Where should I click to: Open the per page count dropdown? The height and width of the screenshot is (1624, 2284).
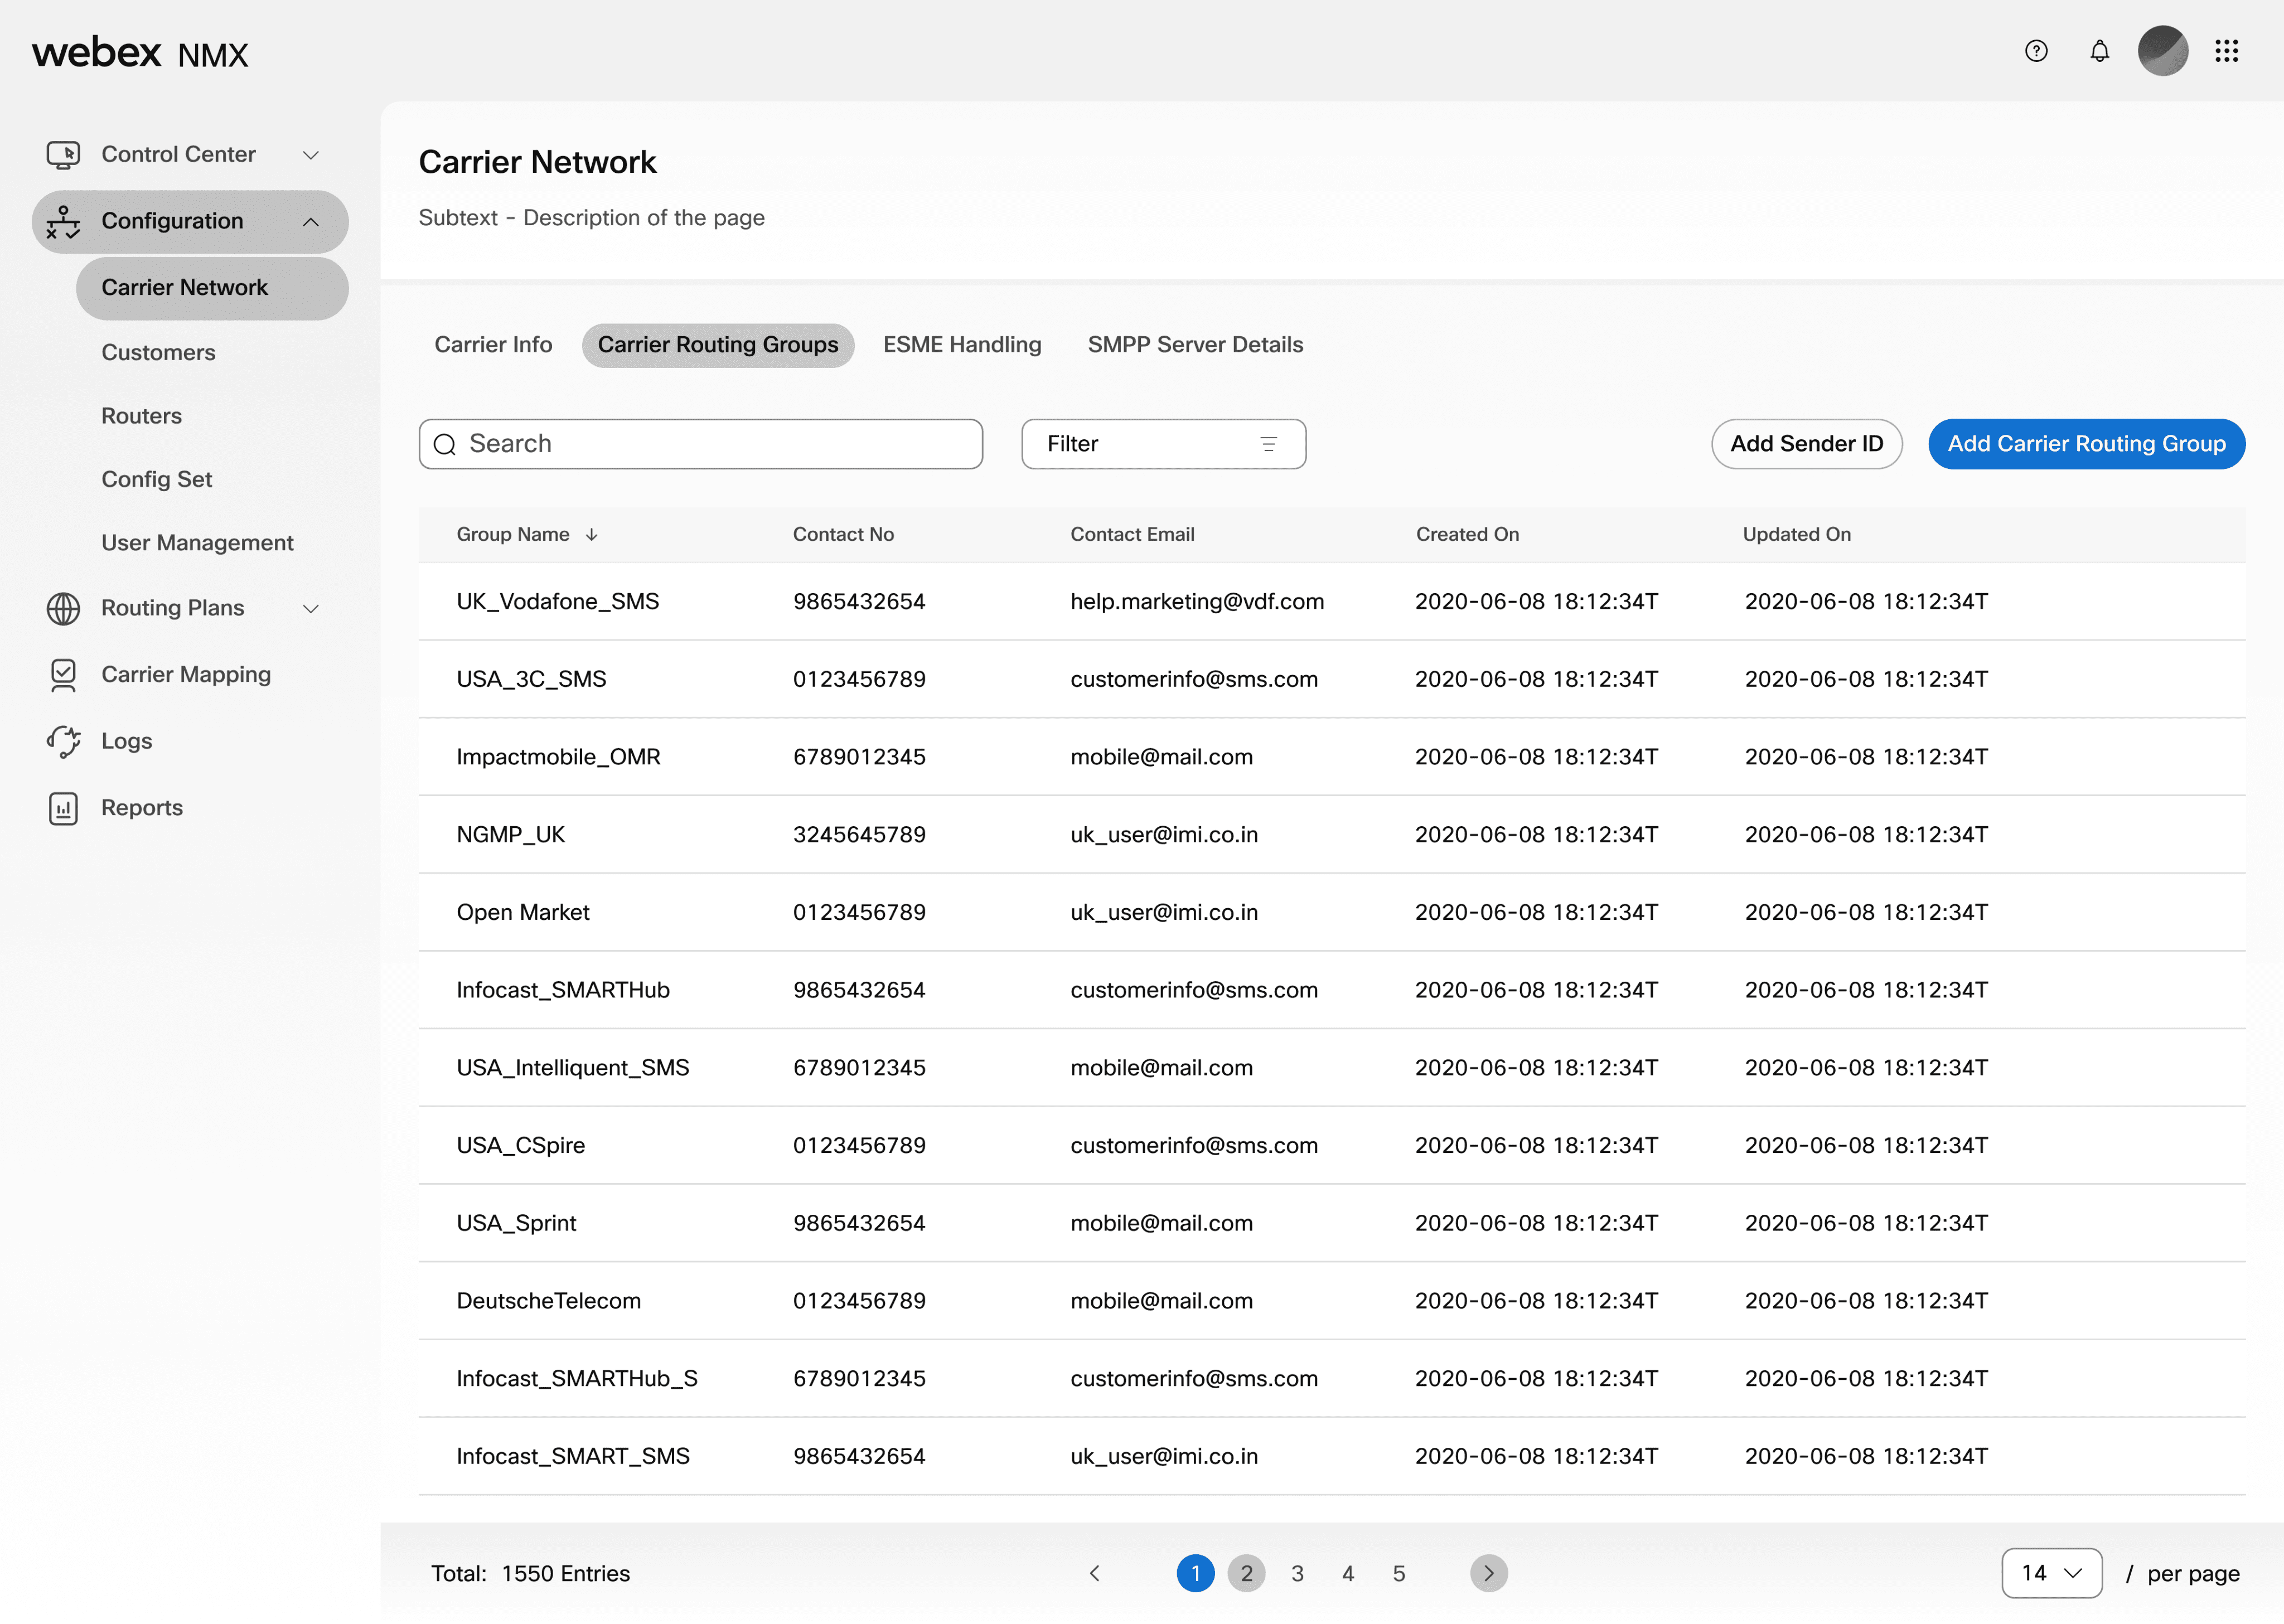tap(2051, 1573)
